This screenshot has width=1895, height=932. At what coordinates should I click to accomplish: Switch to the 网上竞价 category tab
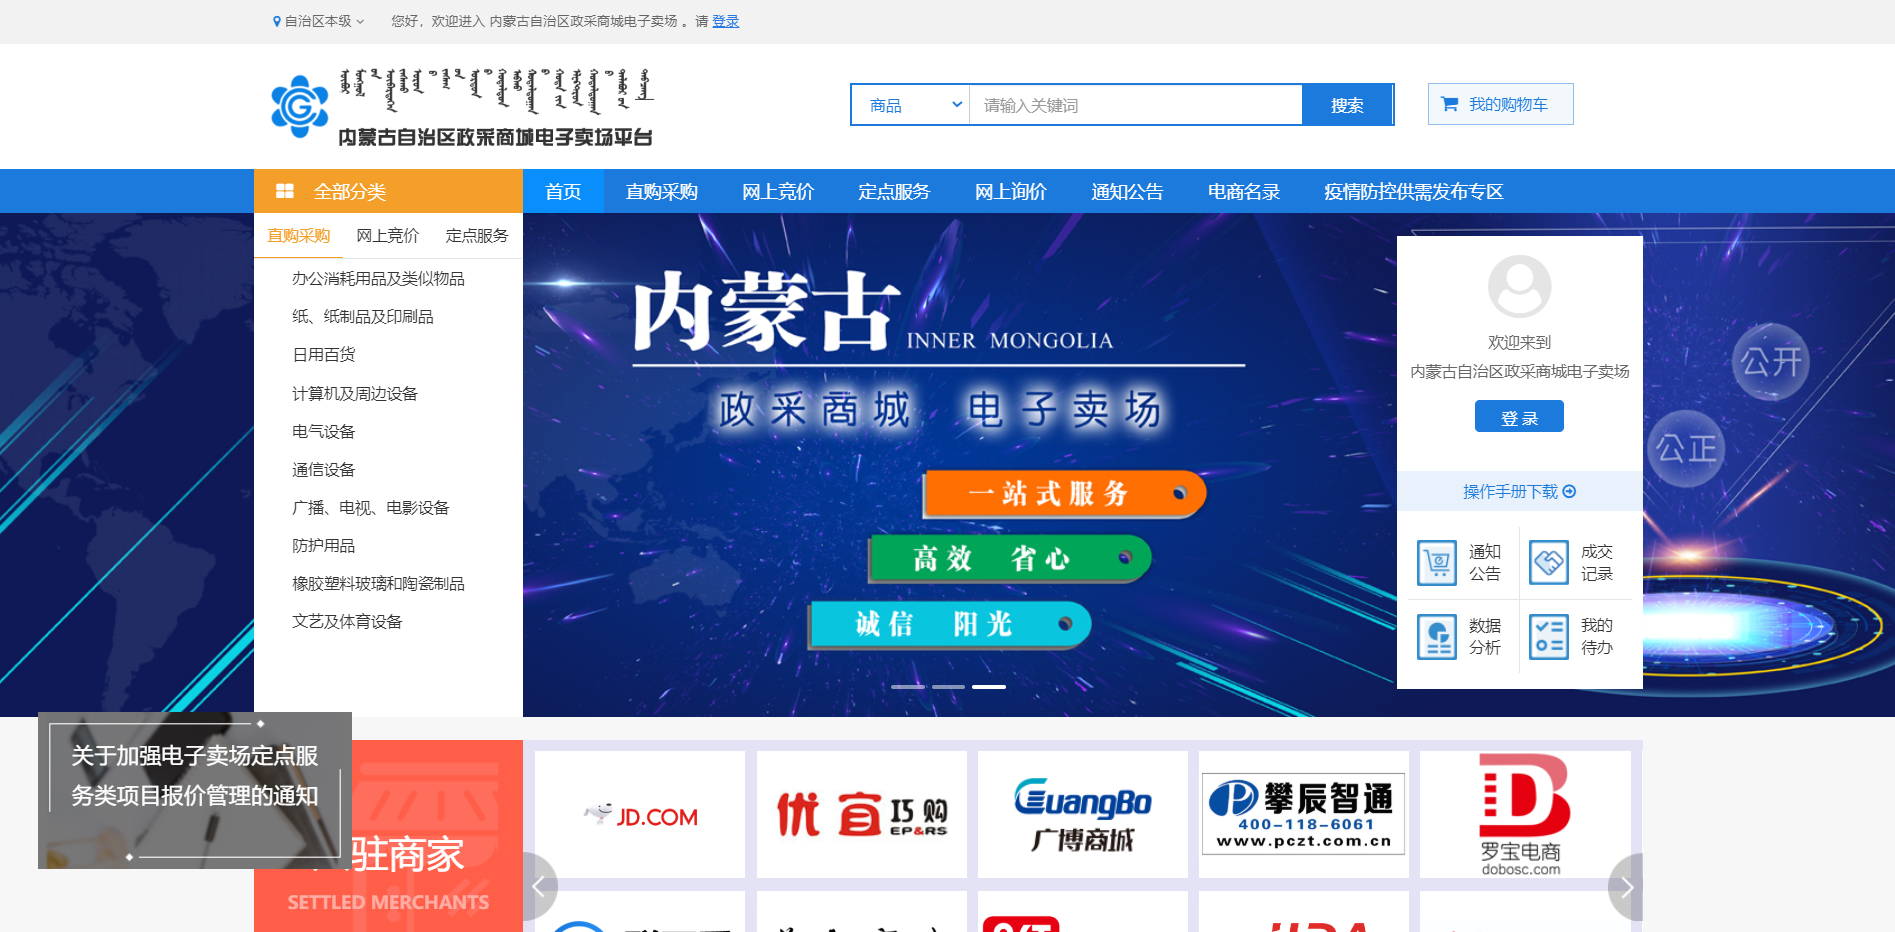[x=386, y=235]
